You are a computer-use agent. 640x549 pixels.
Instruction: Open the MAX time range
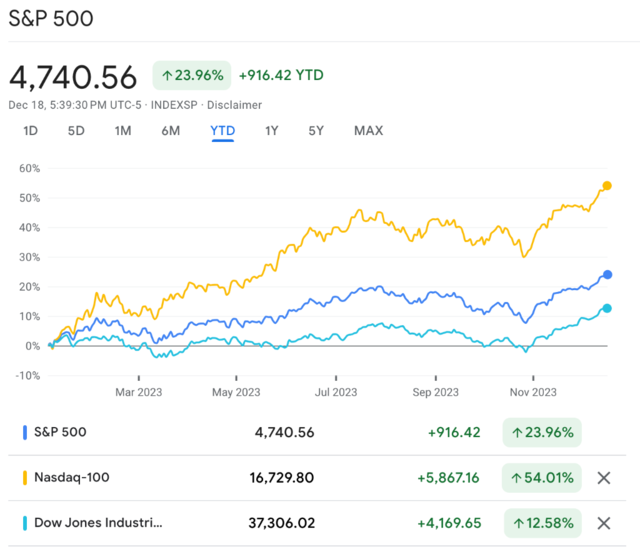[368, 130]
